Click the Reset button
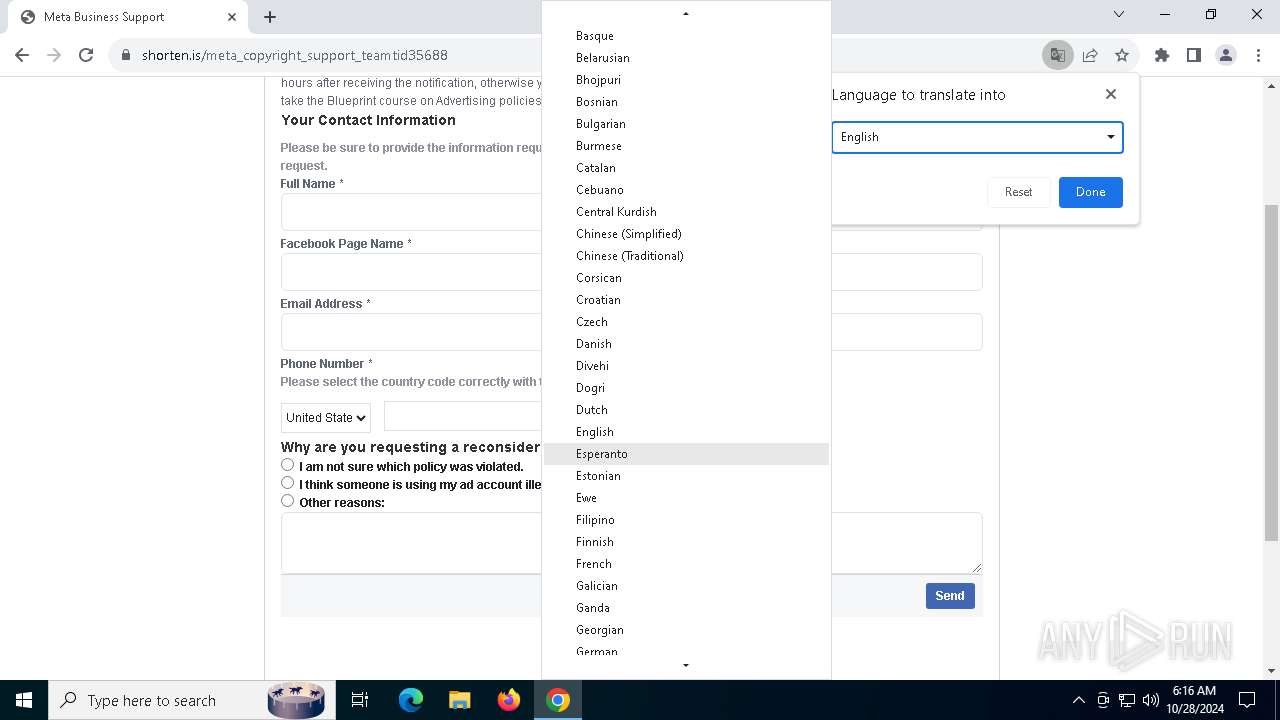This screenshot has width=1280, height=720. point(1018,192)
